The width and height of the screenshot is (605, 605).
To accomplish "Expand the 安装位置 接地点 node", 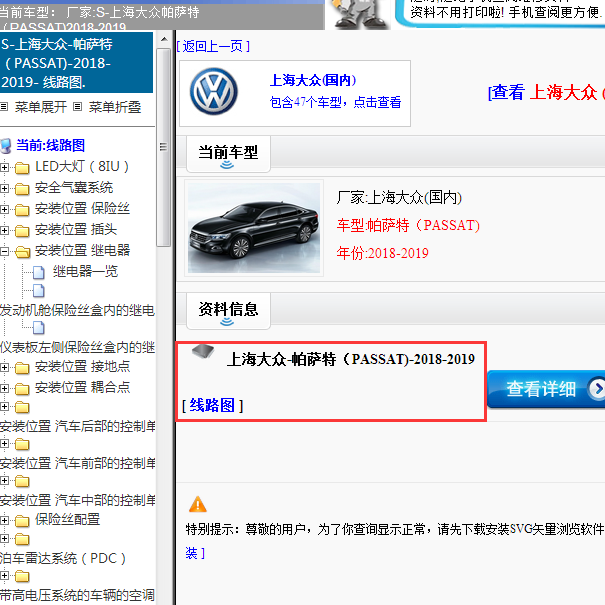I will point(4,367).
